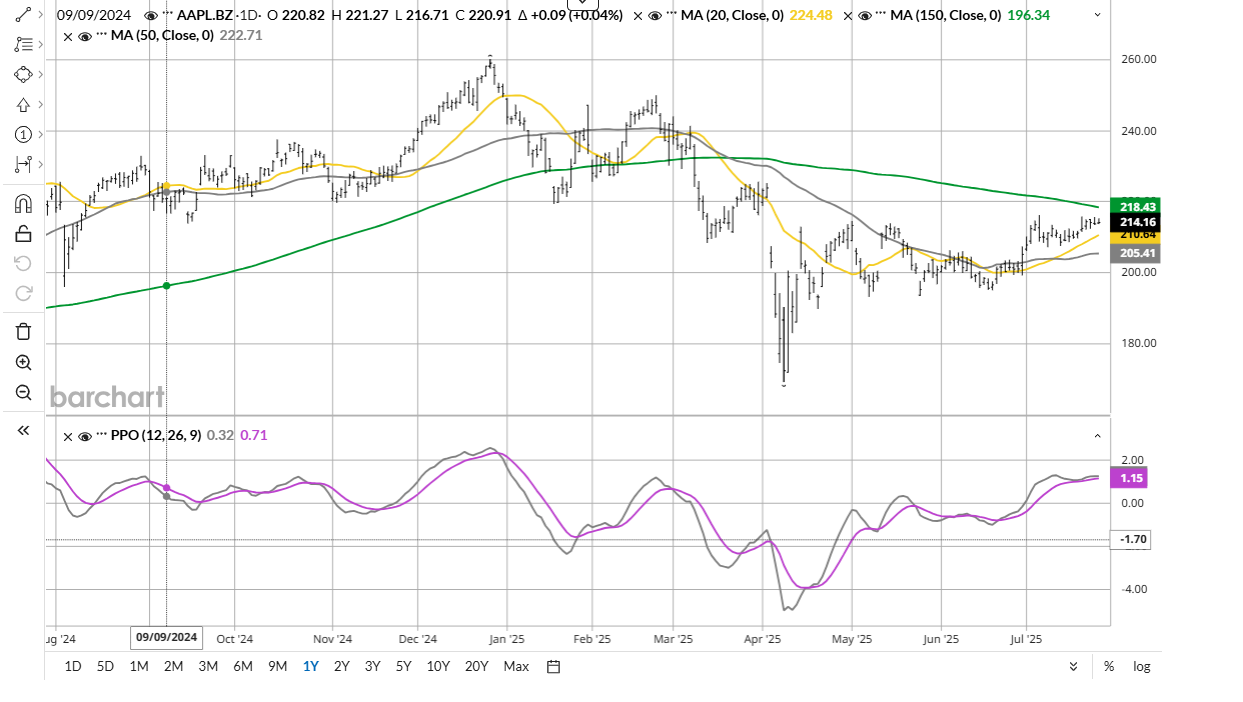Show the 3Y range
Viewport: 1243px width, 702px height.
(x=373, y=667)
